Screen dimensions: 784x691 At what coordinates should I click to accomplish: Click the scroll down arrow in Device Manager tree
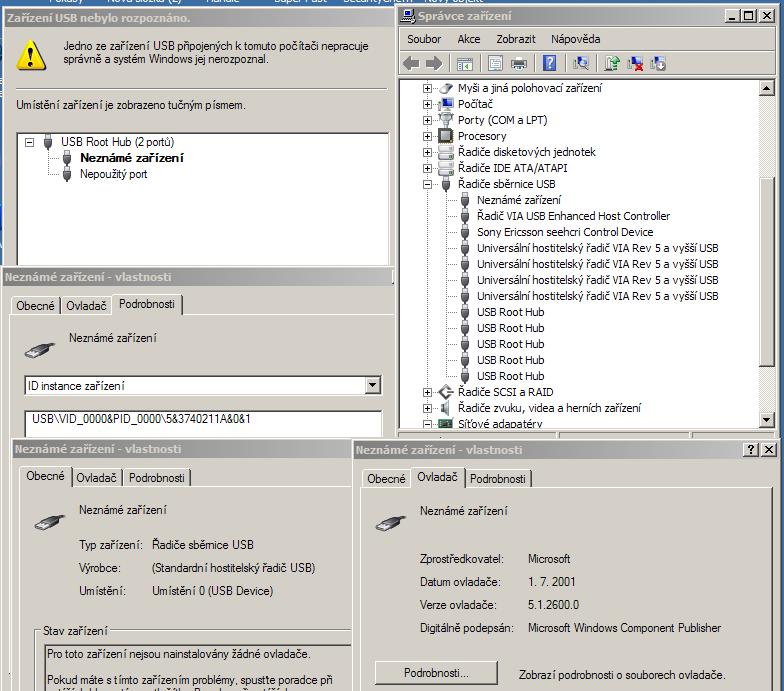[x=766, y=420]
